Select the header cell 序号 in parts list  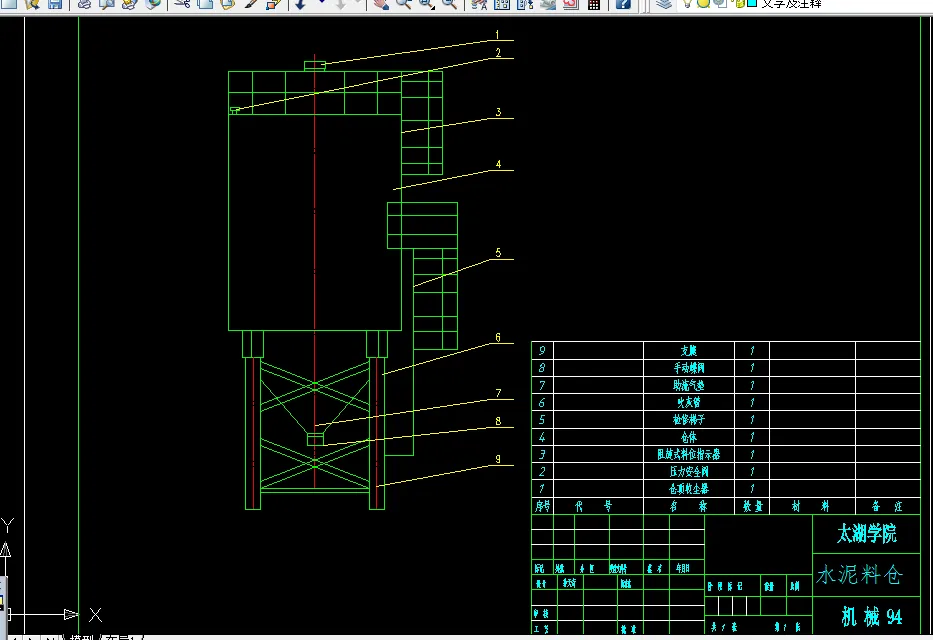pos(542,506)
